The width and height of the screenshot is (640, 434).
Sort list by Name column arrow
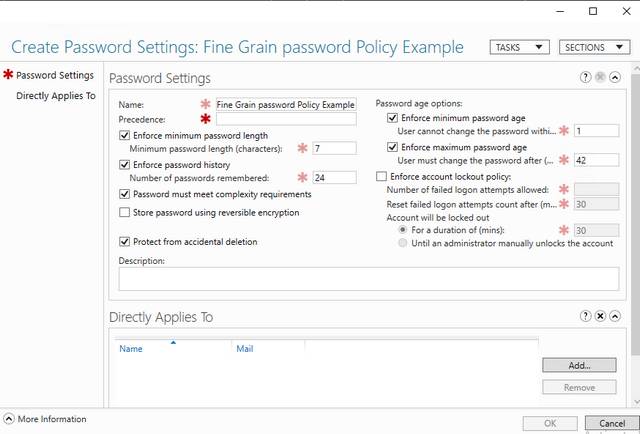pyautogui.click(x=173, y=343)
